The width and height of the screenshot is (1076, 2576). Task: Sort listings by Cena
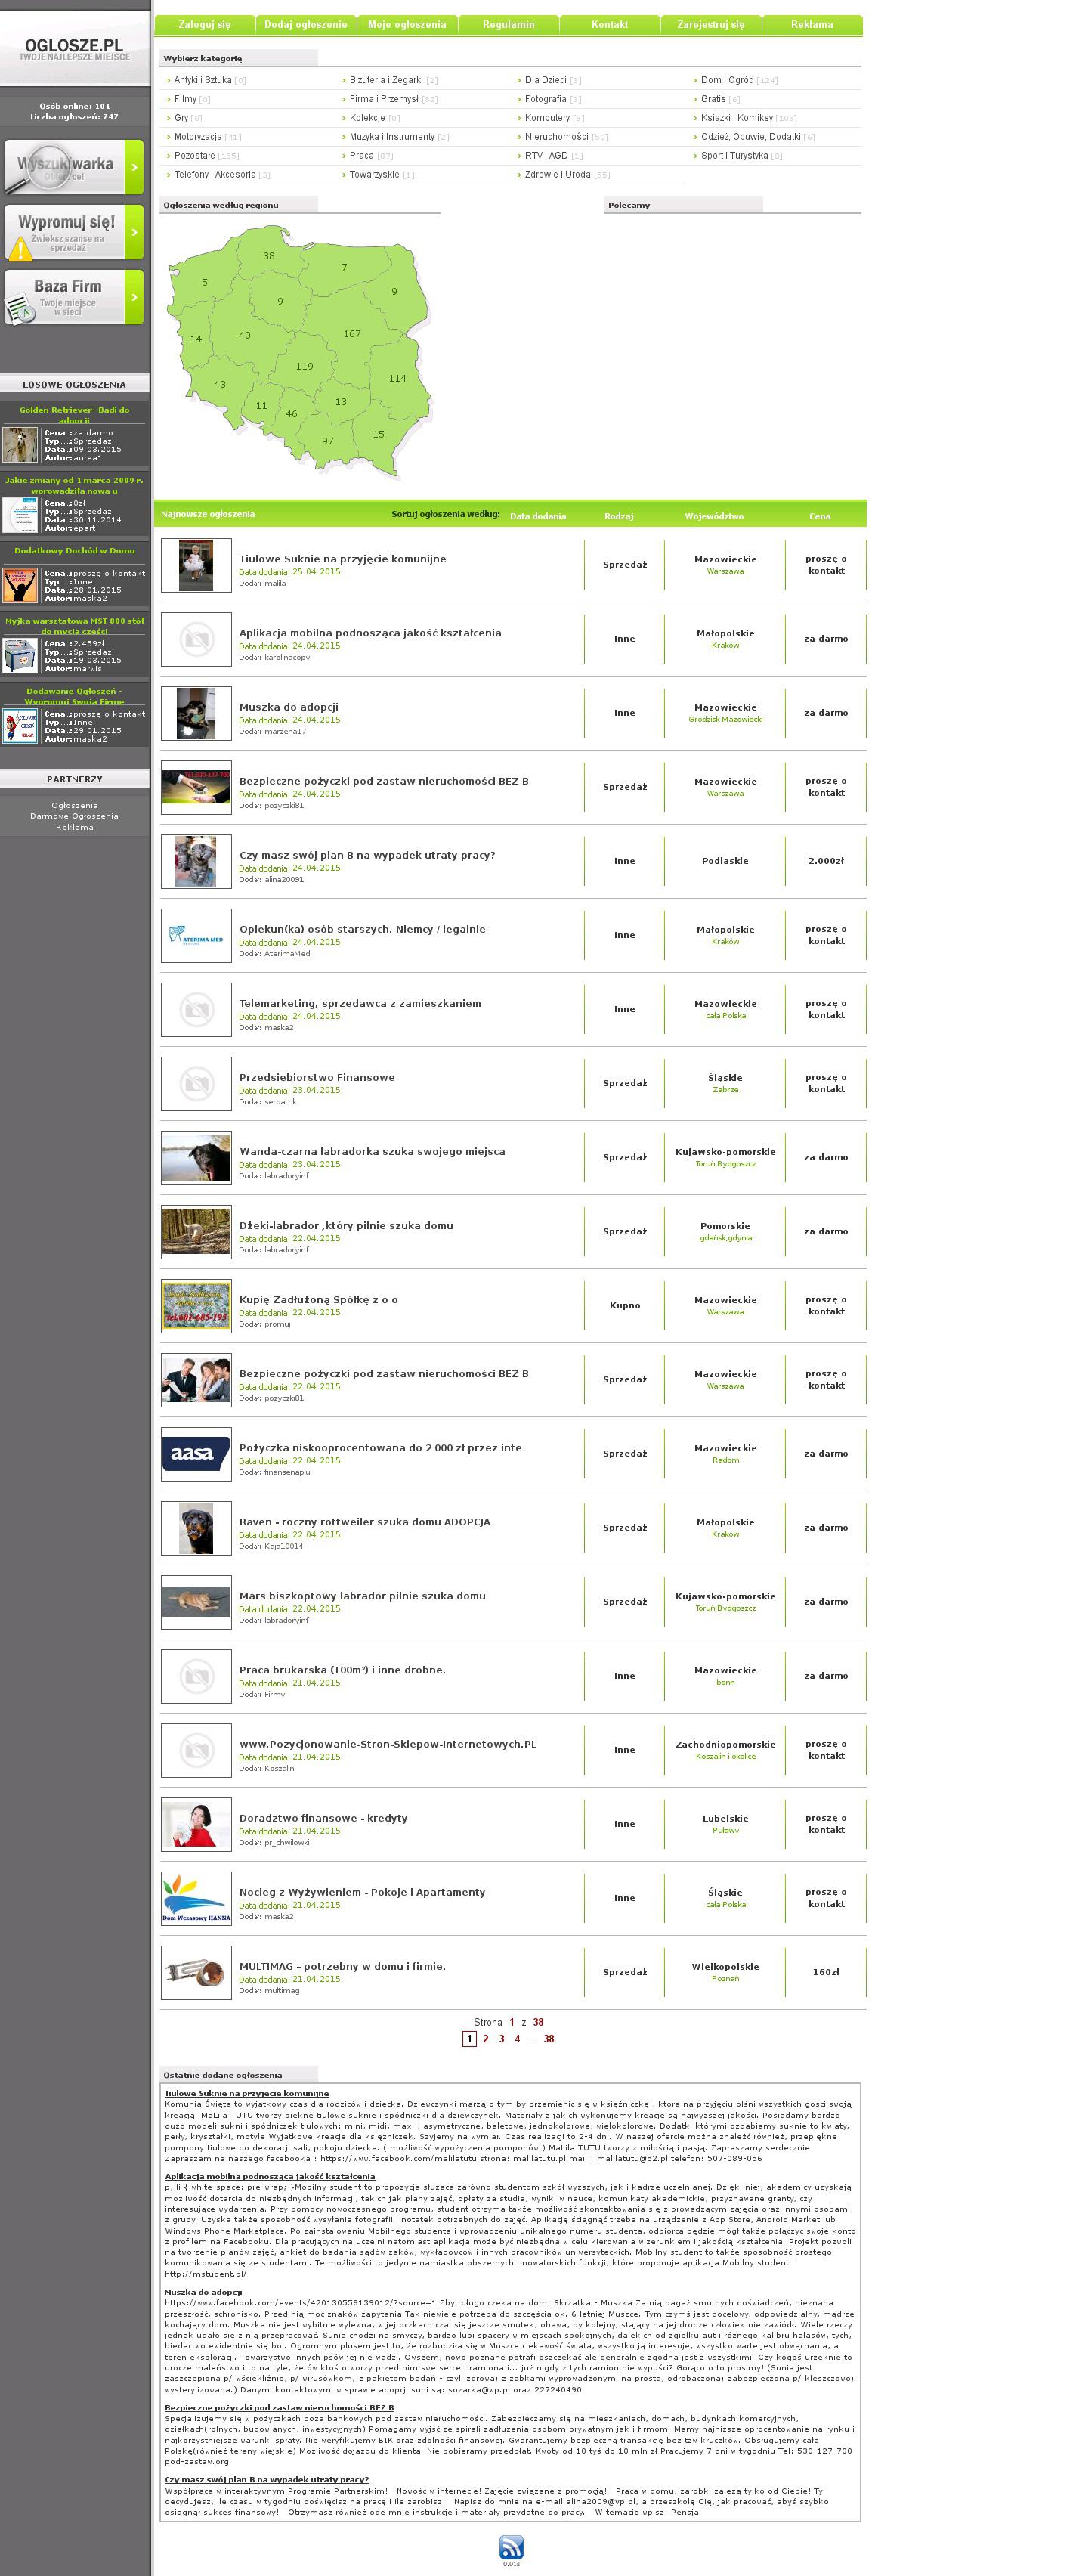point(819,516)
